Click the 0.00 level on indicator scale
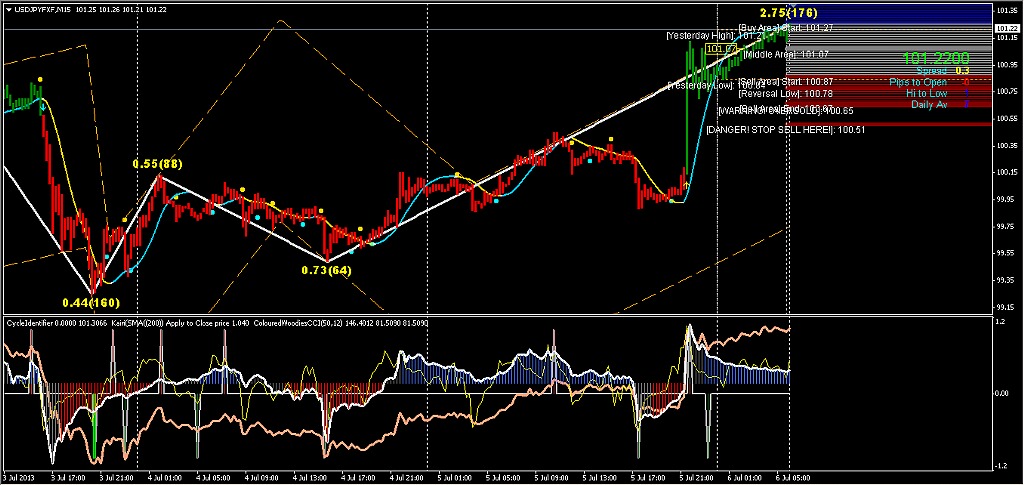Image resolution: width=1024 pixels, height=485 pixels. coord(1002,393)
